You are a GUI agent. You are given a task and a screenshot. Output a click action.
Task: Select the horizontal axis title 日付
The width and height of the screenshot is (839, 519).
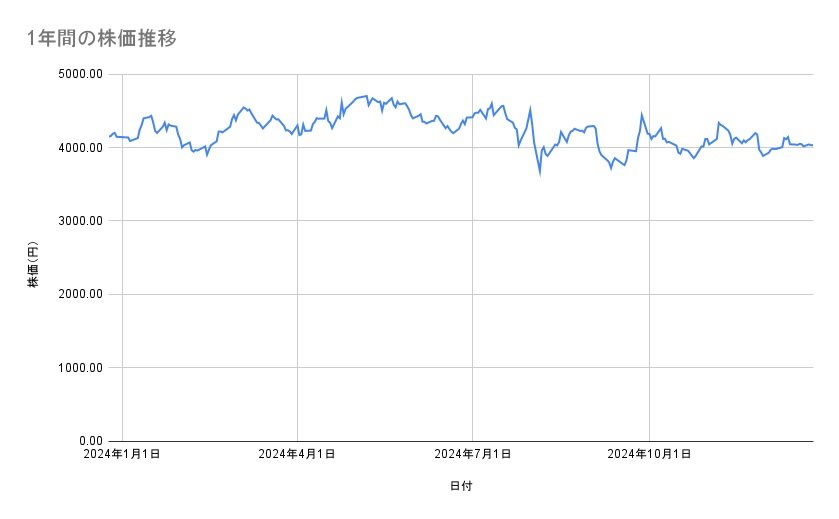[461, 486]
